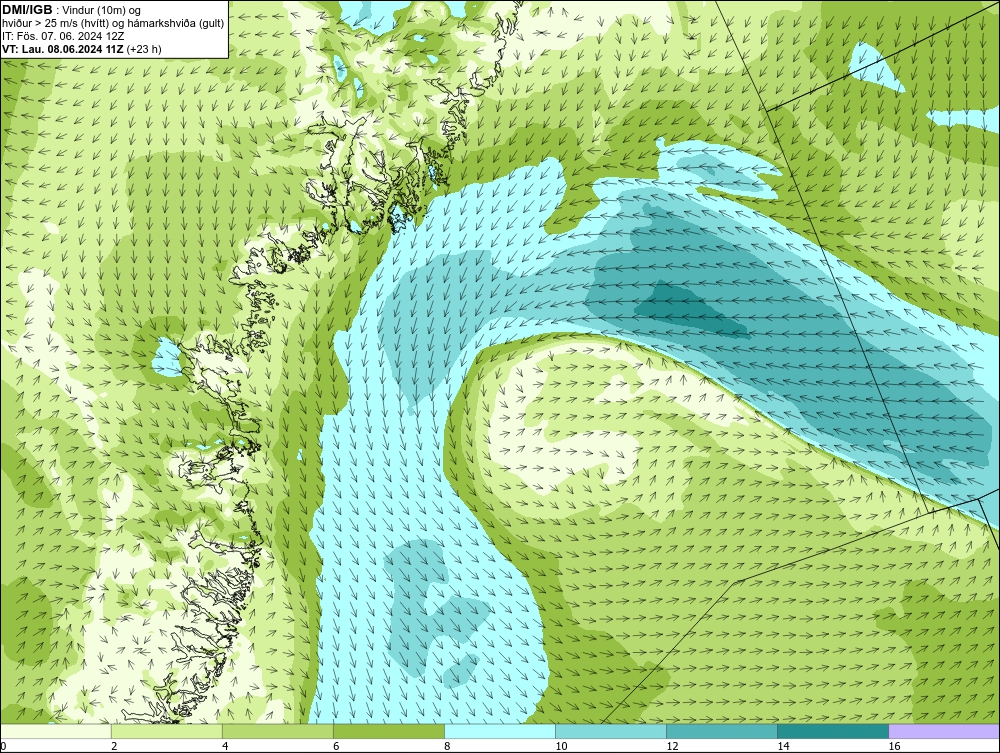Click the purple swatch above 16 m/s
This screenshot has height=753, width=1000.
pos(944,731)
